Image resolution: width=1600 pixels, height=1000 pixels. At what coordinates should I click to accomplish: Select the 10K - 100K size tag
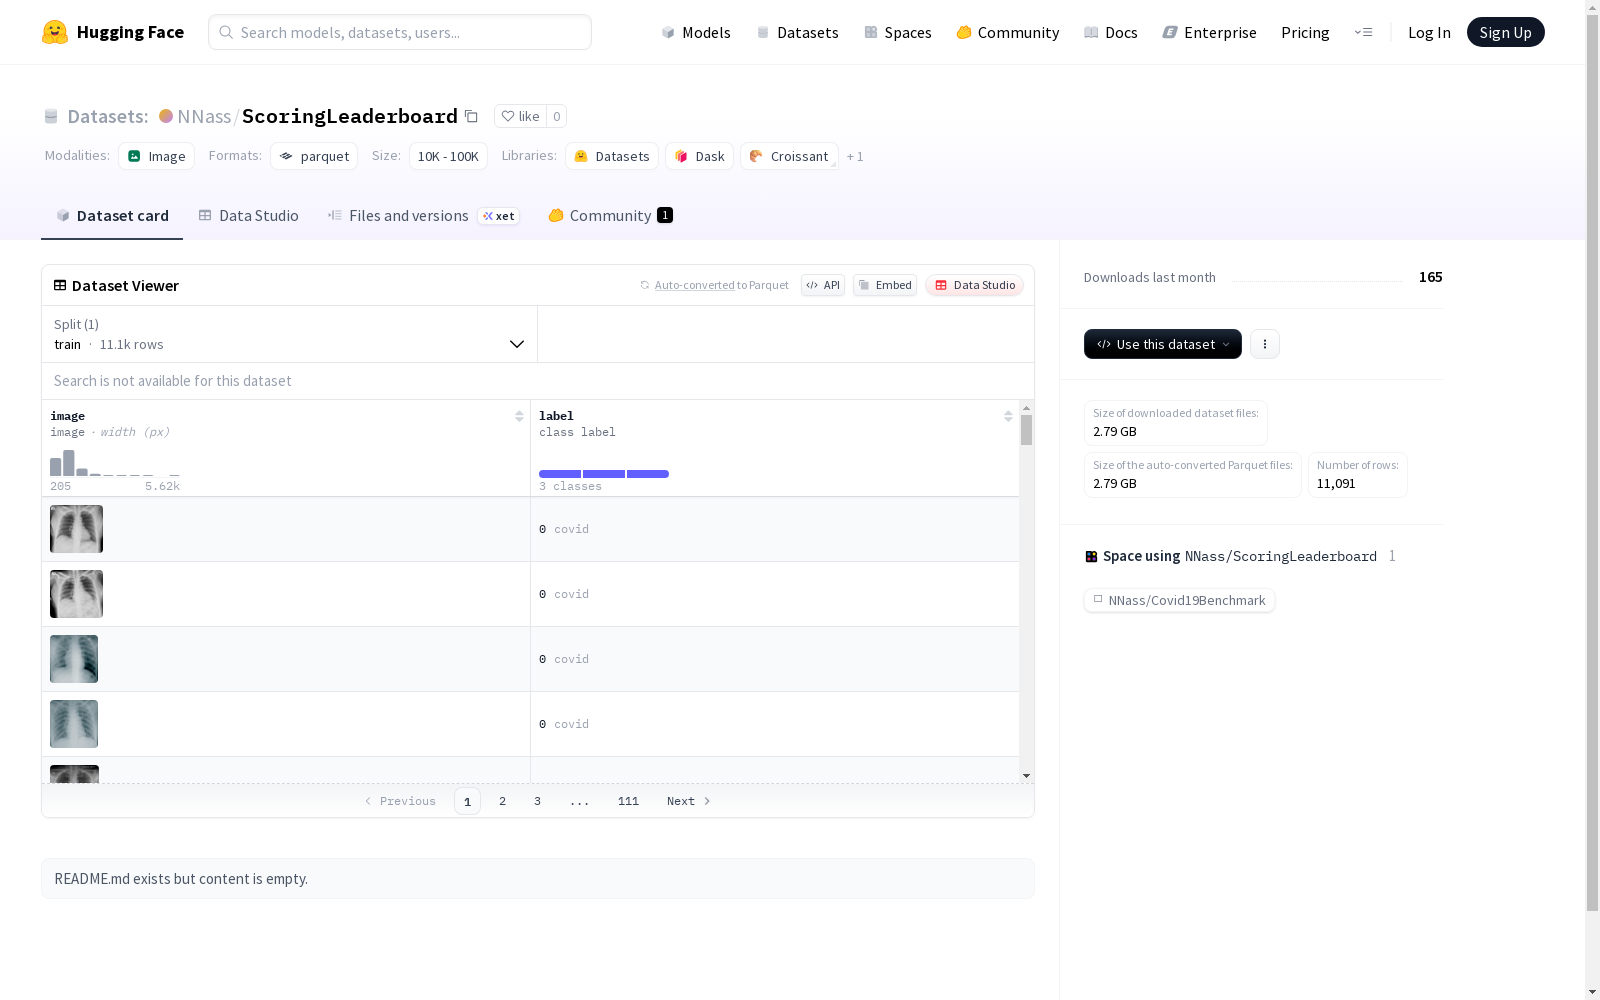point(448,156)
